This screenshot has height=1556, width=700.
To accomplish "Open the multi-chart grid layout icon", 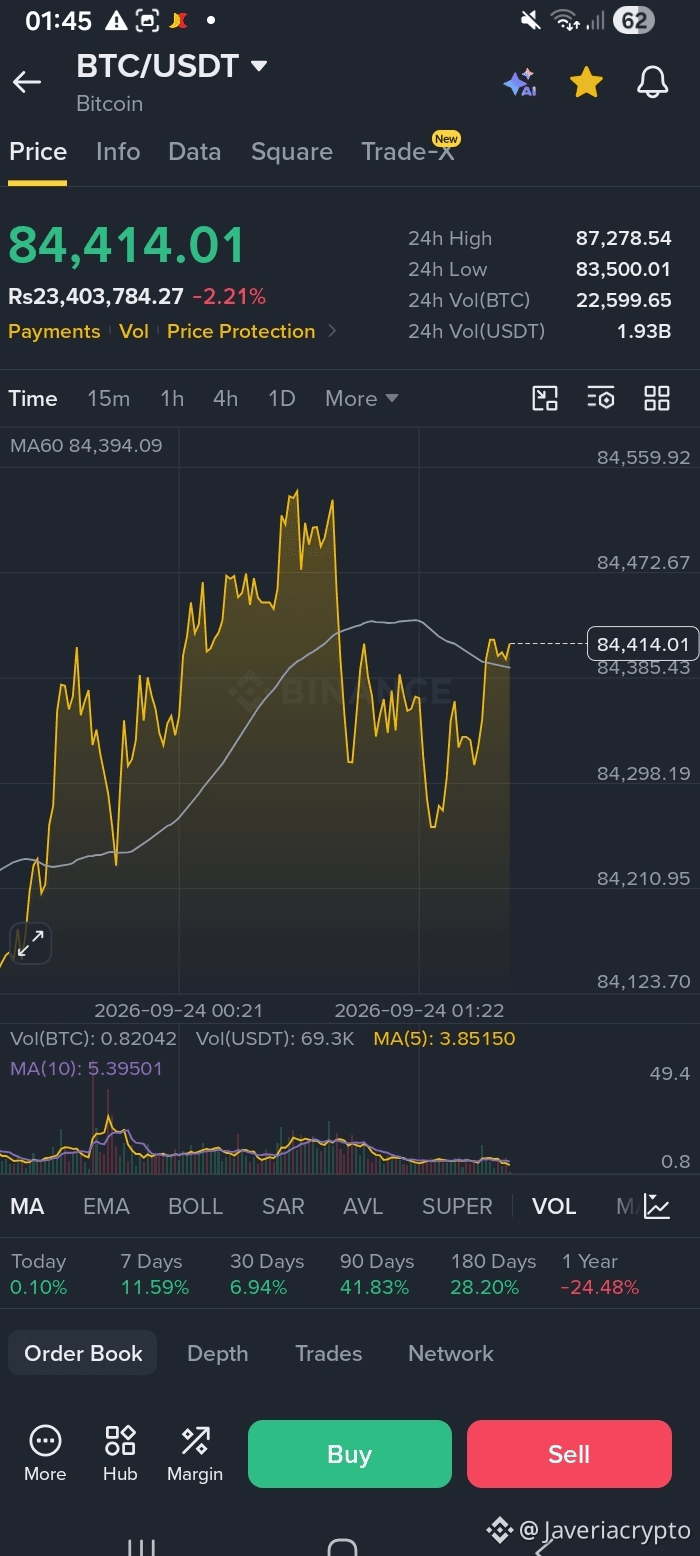I will coord(657,398).
